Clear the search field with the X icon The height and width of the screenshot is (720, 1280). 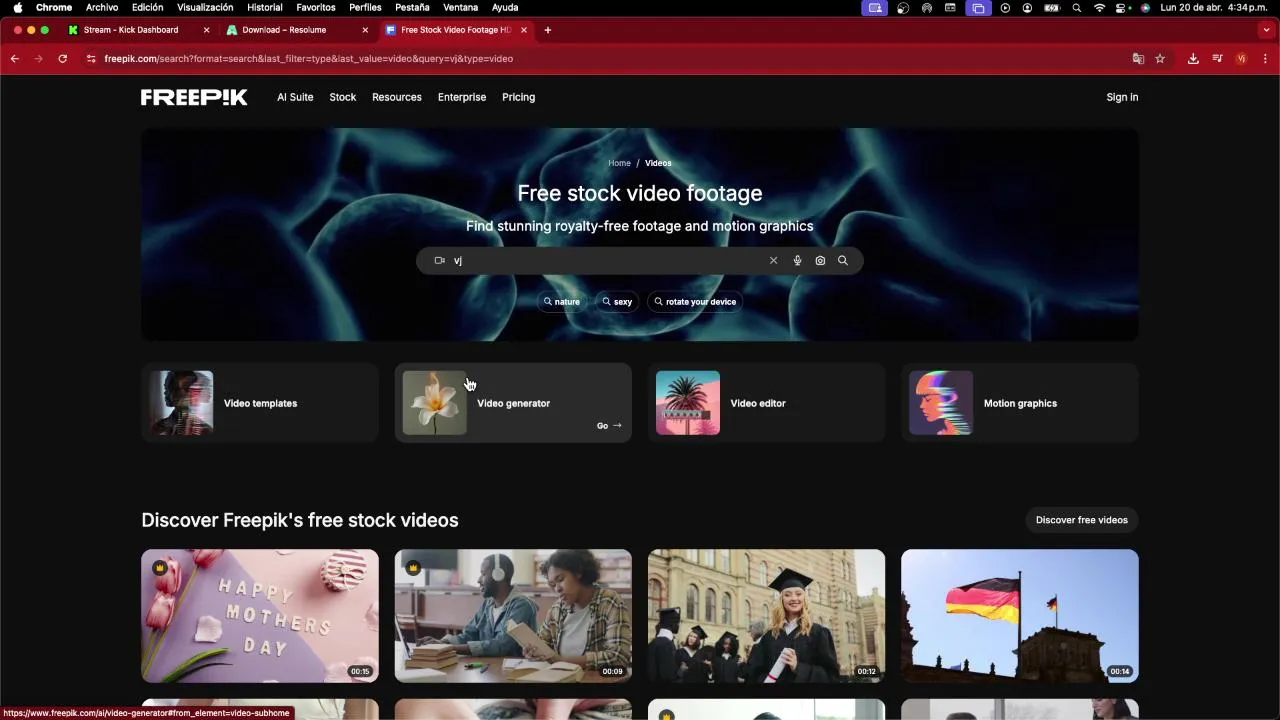tap(773, 260)
